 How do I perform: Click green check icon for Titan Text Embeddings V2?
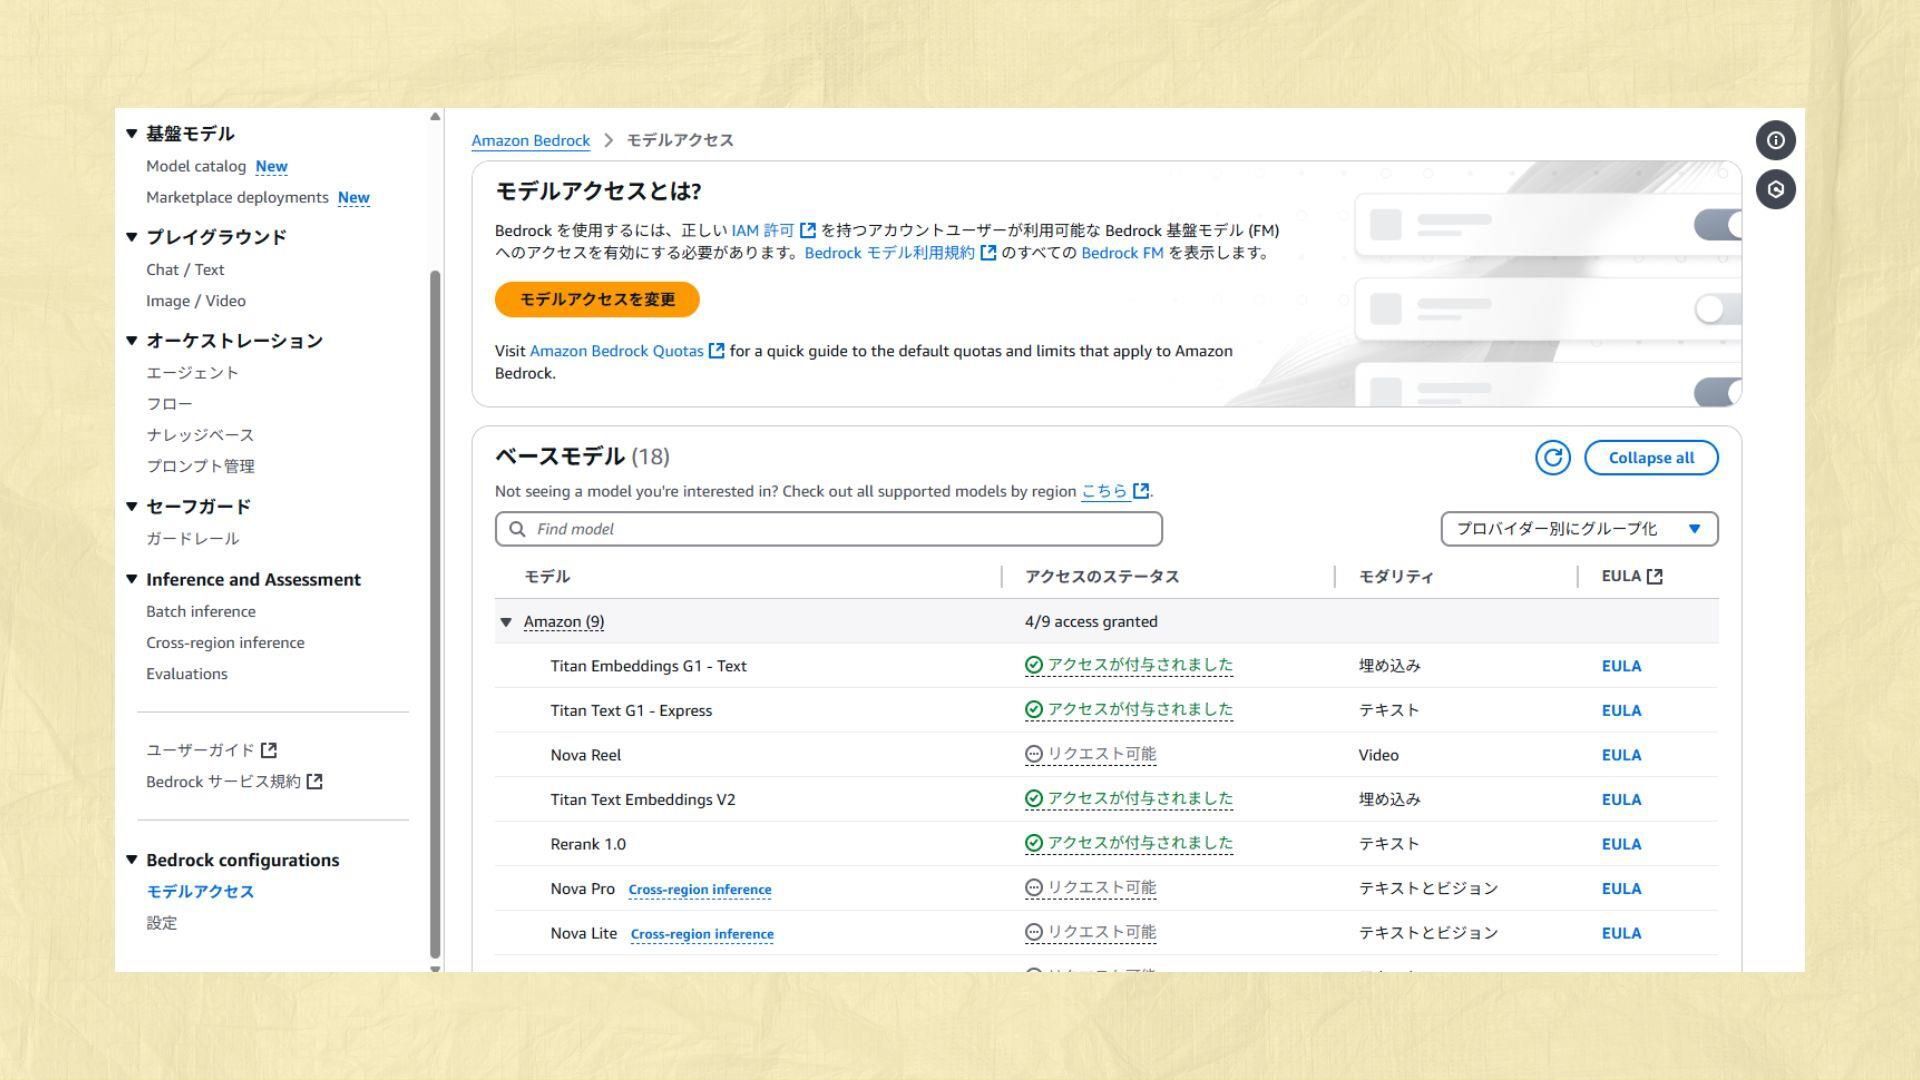pyautogui.click(x=1034, y=799)
